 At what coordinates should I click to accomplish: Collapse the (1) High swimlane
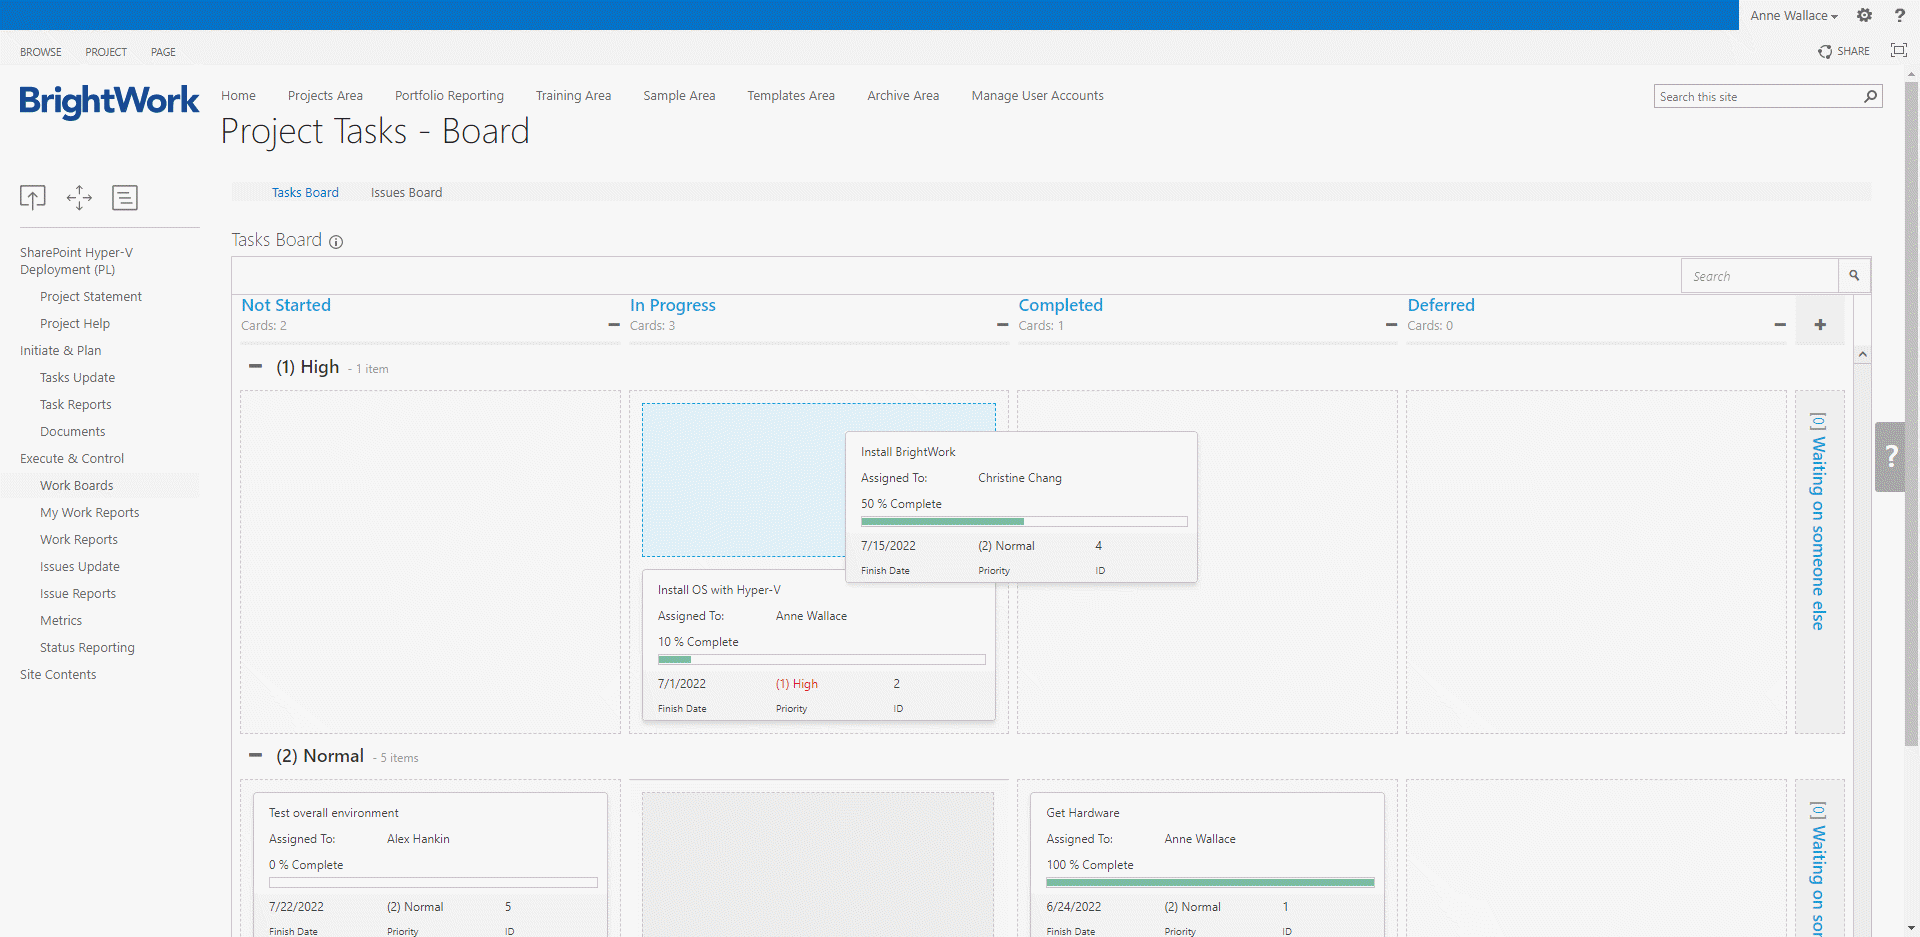pos(256,367)
